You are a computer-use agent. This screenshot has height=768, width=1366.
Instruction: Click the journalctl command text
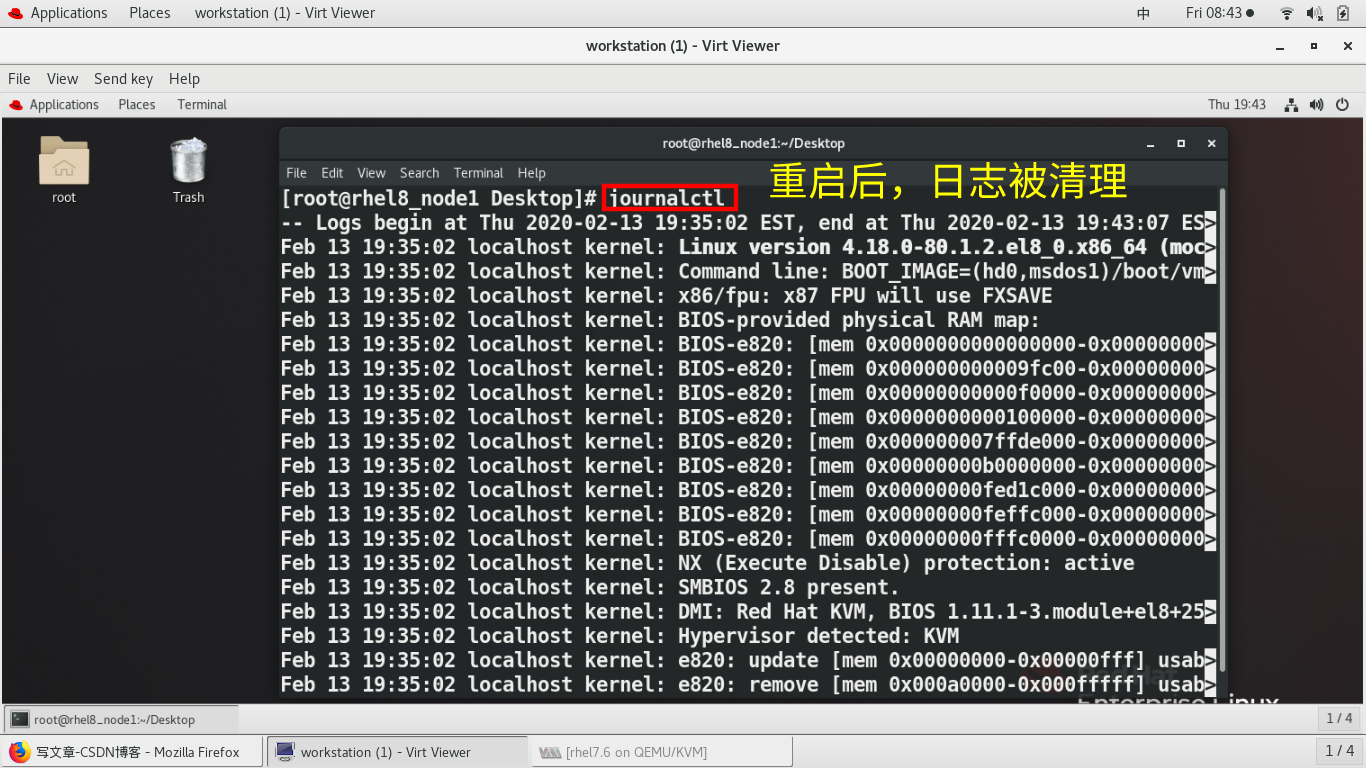pyautogui.click(x=666, y=198)
